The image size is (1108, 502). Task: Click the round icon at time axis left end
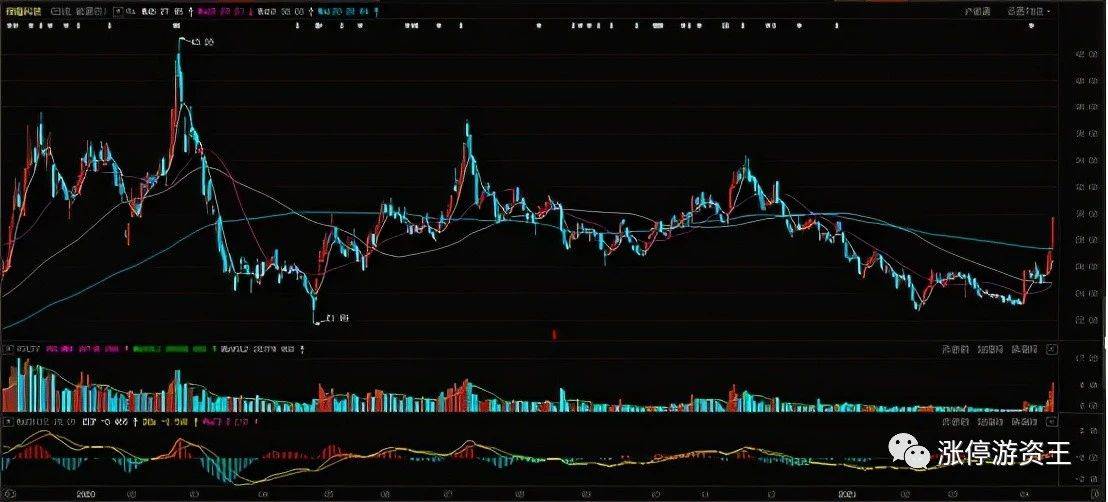(9, 494)
